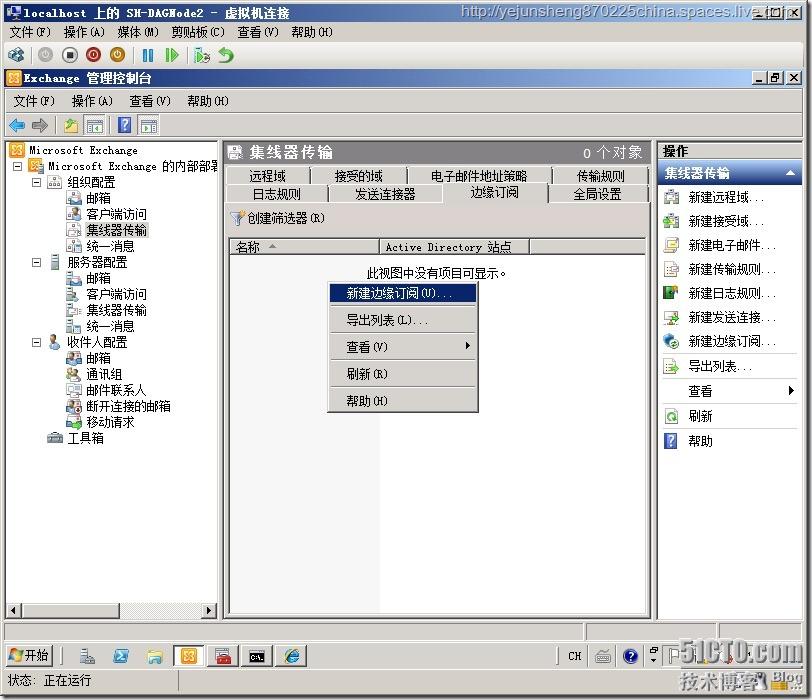Click 新建边缘订阅 in action pane
The image size is (812, 700).
coord(732,341)
